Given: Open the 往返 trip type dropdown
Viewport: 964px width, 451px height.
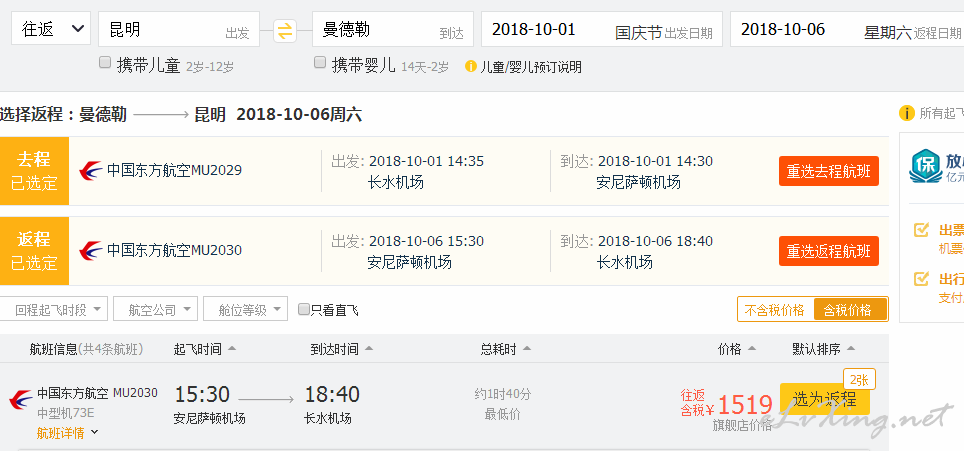Looking at the screenshot, I should 51,28.
